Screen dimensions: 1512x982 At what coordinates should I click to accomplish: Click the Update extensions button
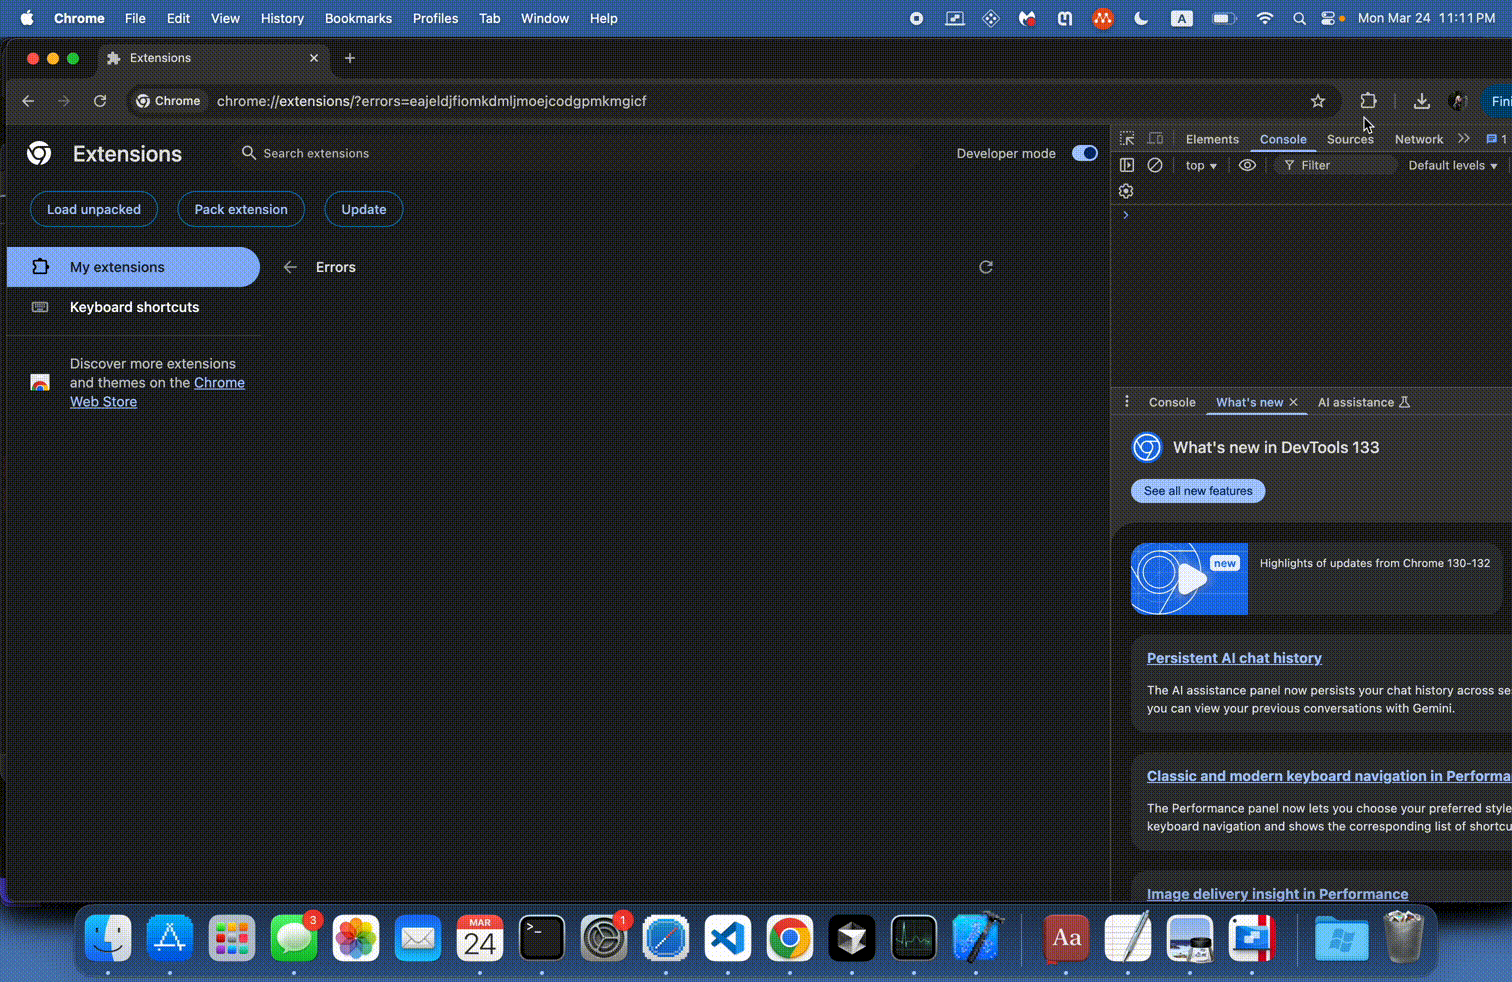point(364,209)
